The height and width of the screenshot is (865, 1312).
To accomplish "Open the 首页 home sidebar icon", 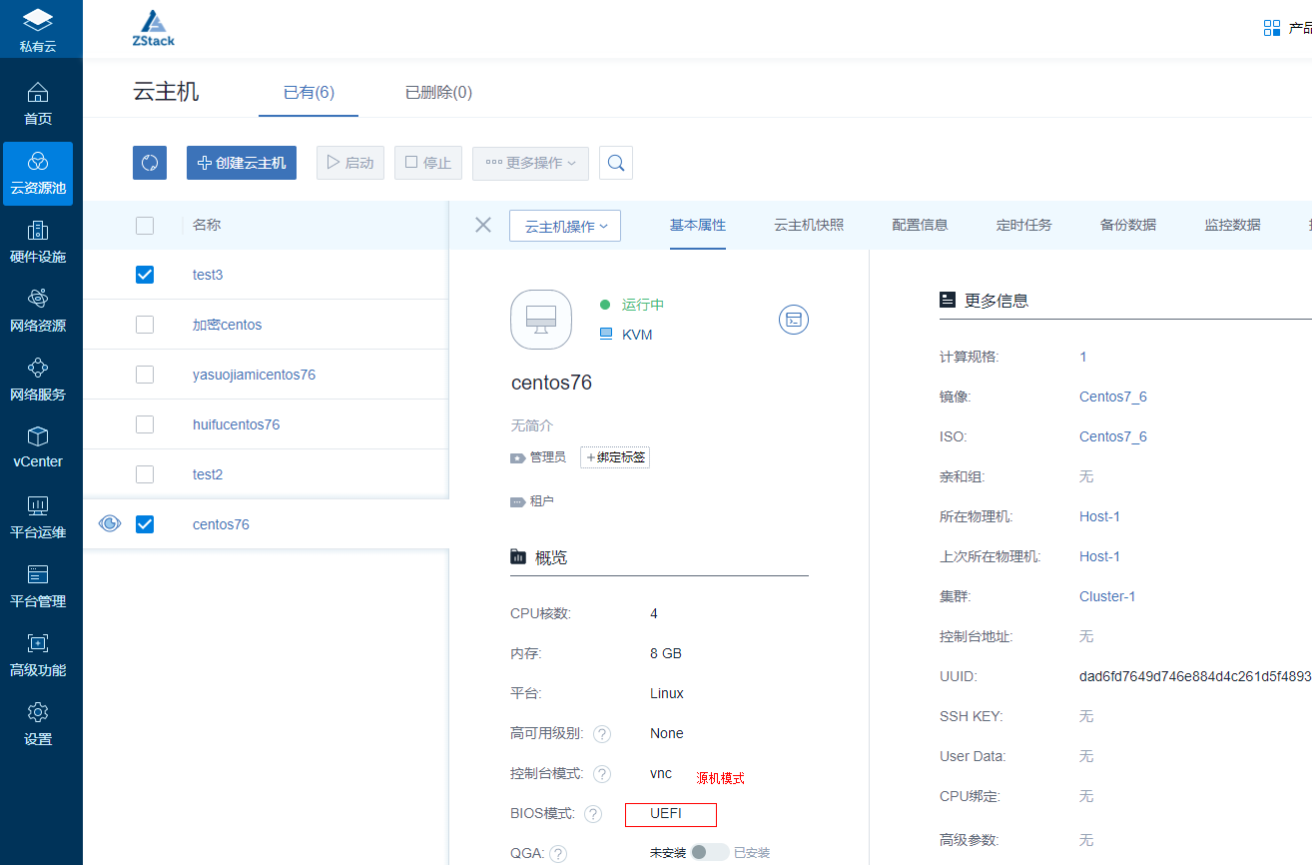I will pos(37,104).
